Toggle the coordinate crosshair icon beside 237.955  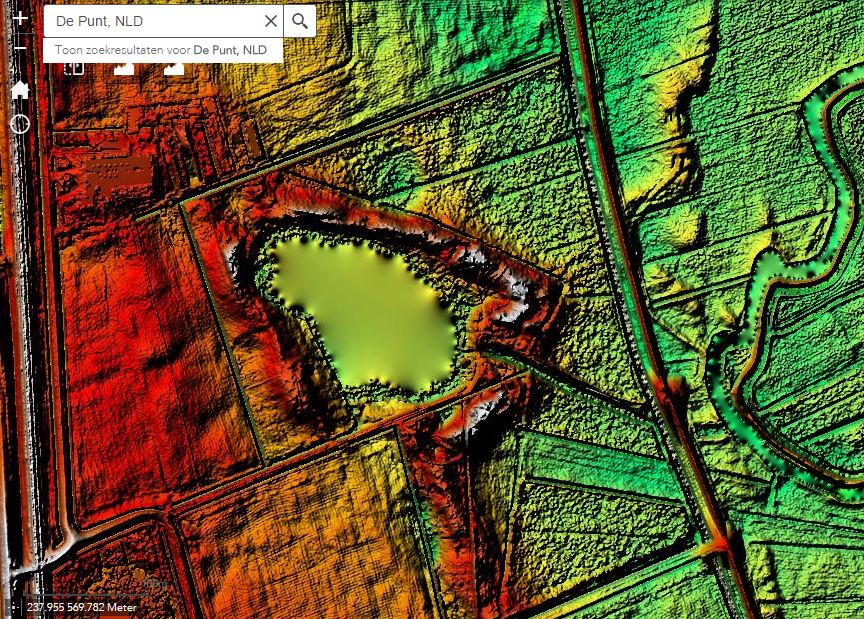[15, 607]
